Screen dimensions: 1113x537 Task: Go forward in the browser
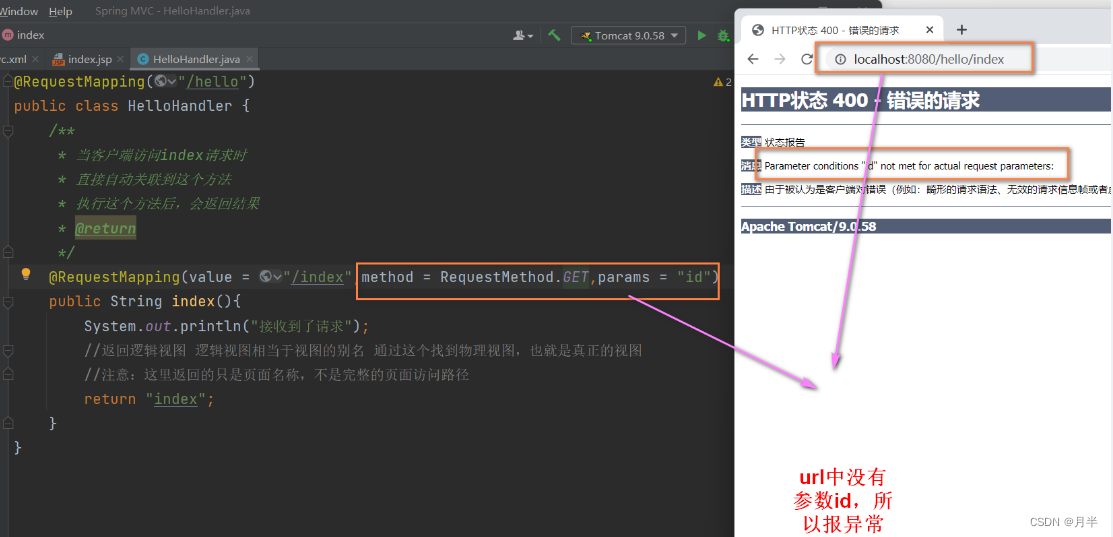780,60
